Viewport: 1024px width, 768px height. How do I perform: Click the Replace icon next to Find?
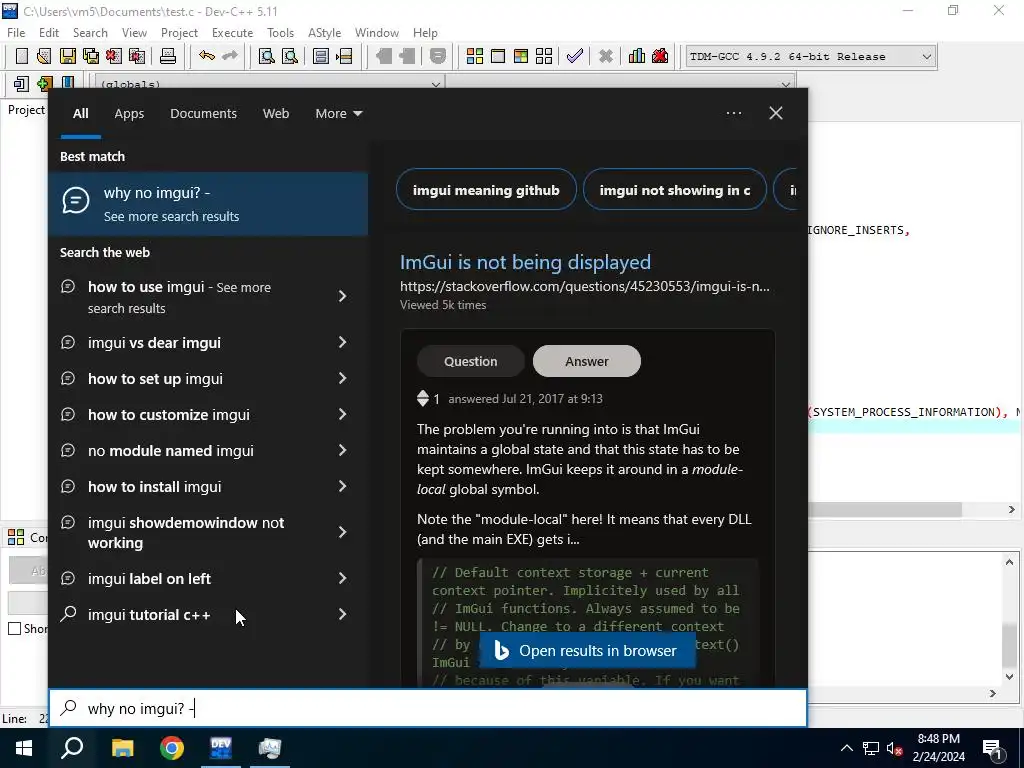pos(289,56)
